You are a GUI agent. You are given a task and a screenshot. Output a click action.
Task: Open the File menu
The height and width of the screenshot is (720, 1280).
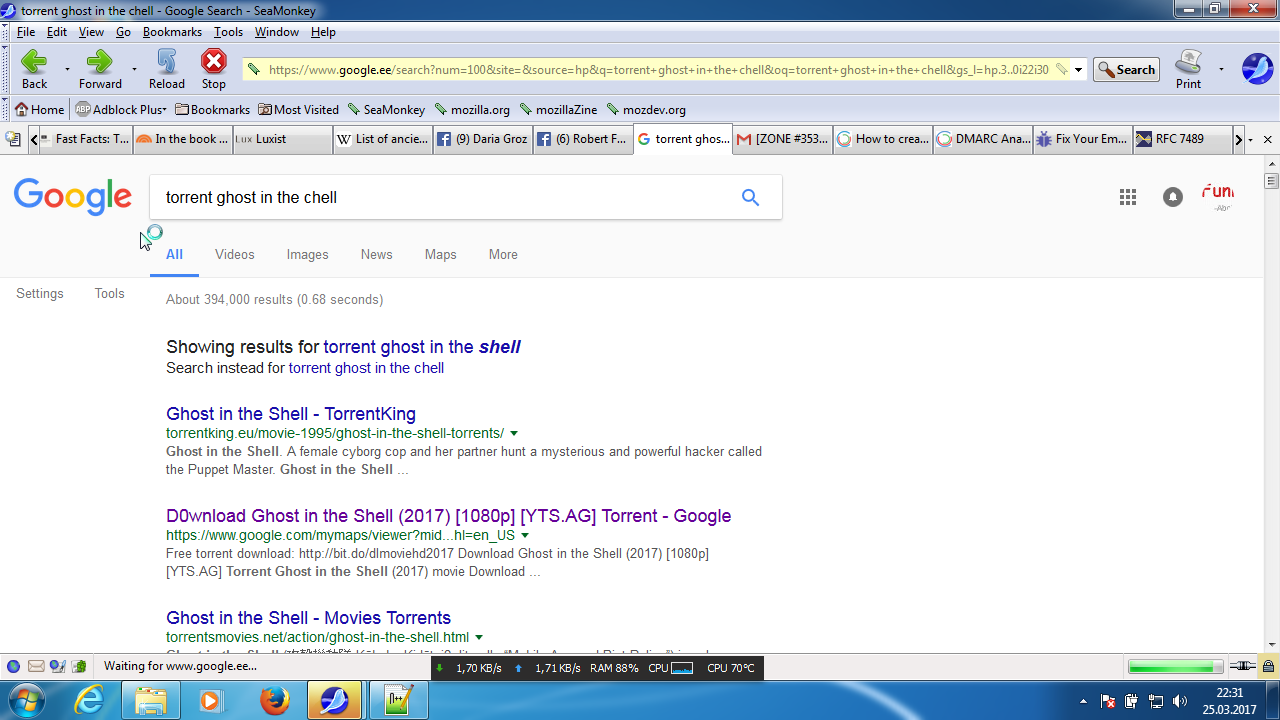click(x=26, y=32)
